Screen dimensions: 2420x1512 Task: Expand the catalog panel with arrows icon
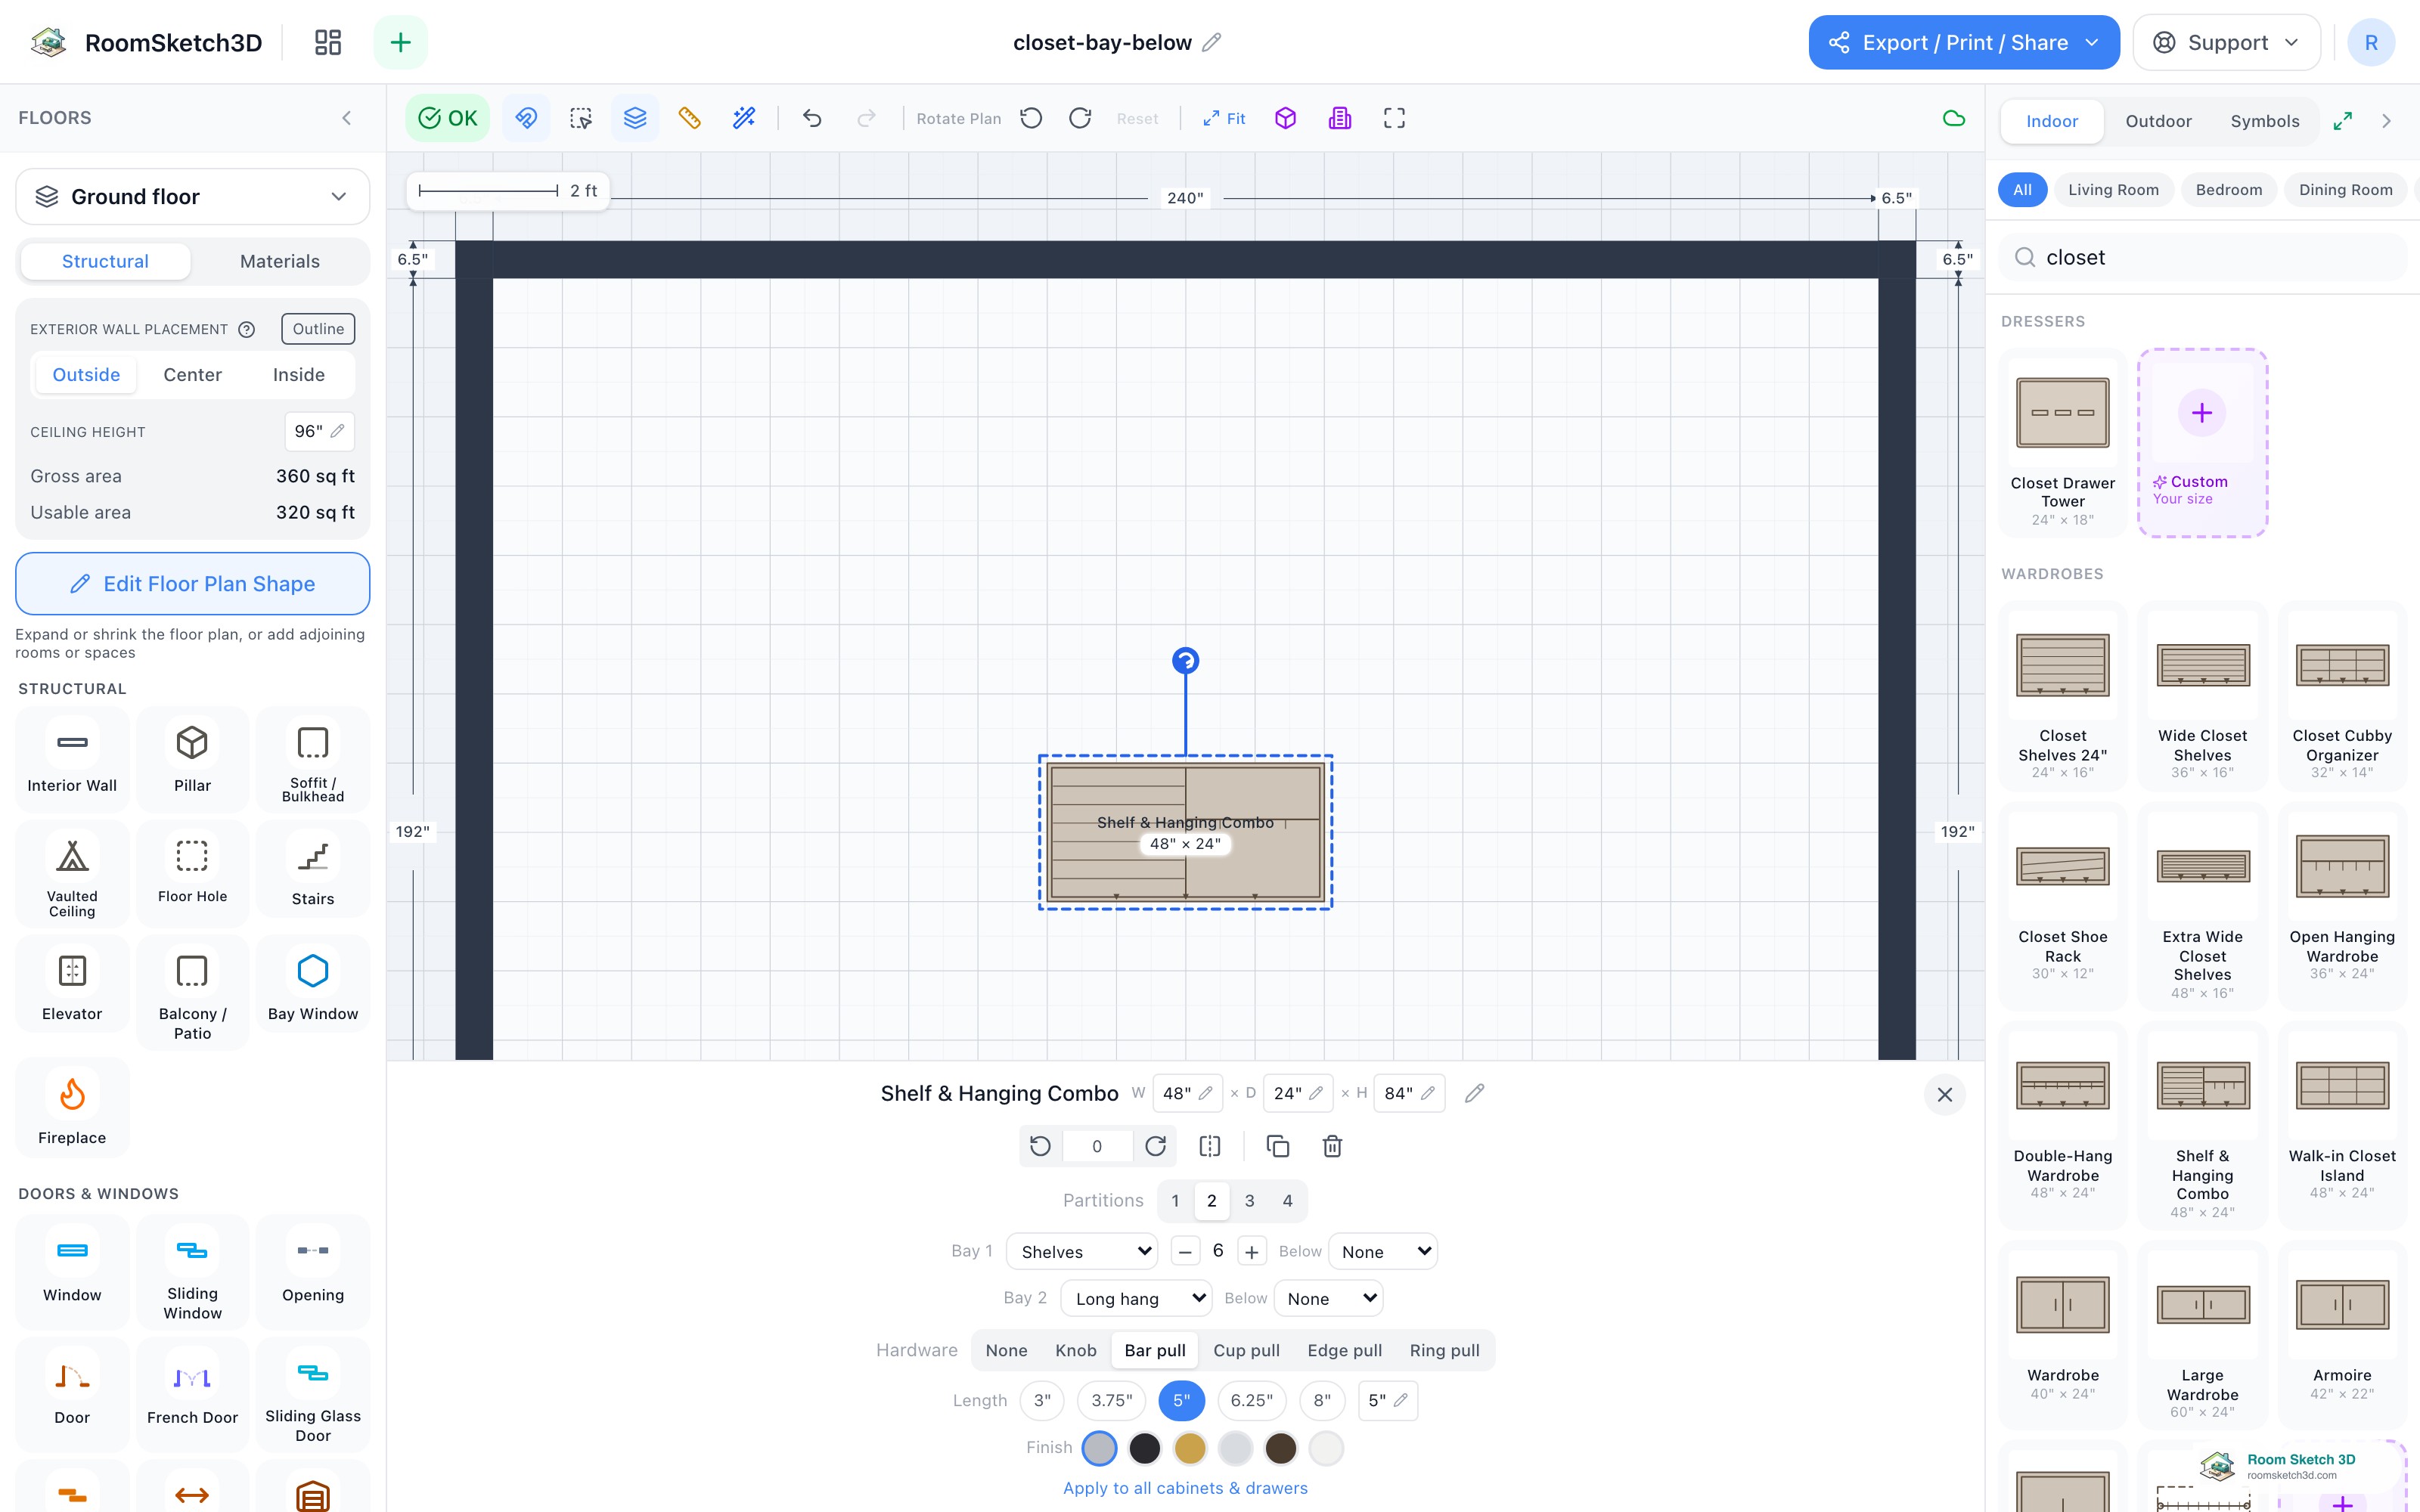(x=2342, y=121)
